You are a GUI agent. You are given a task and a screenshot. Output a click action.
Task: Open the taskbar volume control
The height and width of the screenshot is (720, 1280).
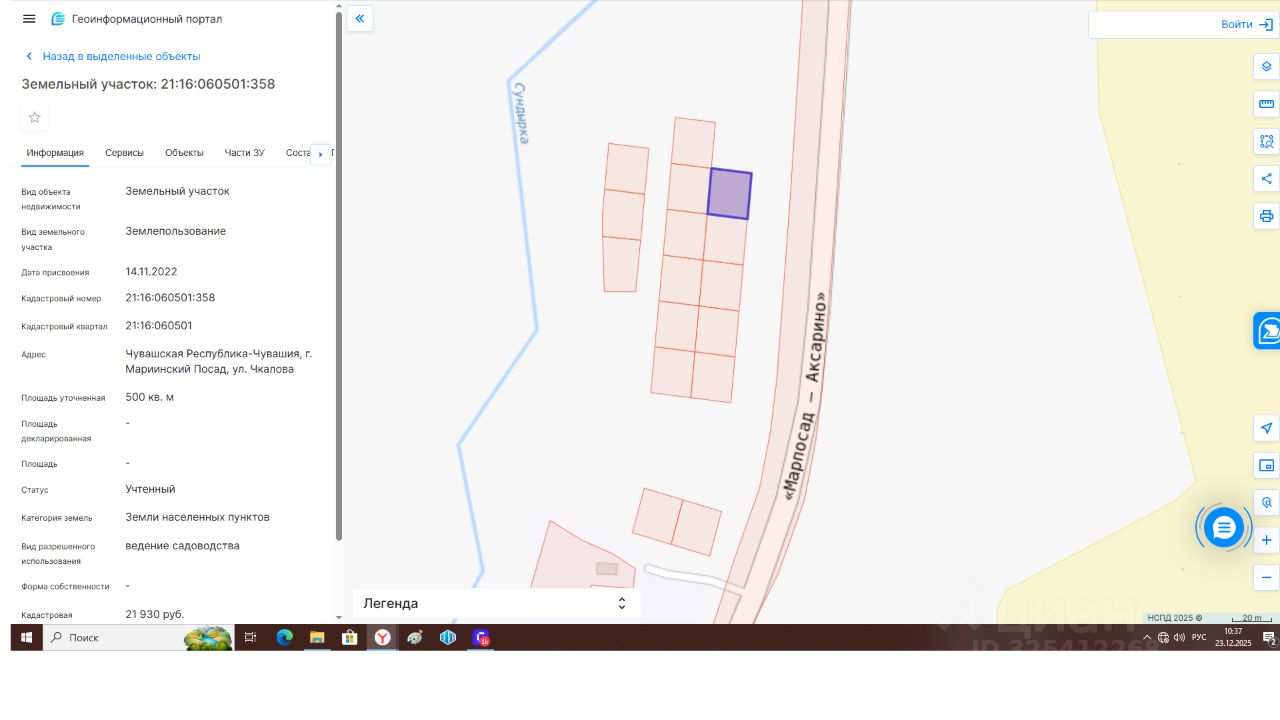pos(1179,638)
